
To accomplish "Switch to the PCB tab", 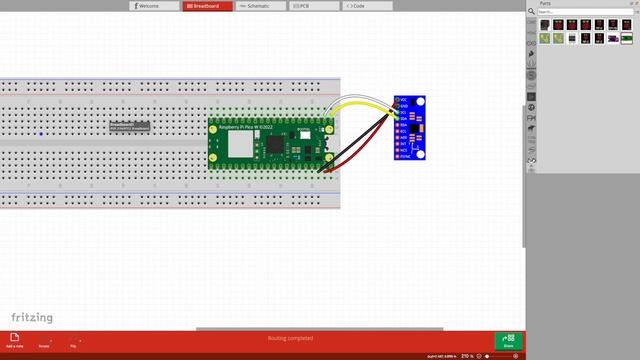I will click(x=314, y=6).
